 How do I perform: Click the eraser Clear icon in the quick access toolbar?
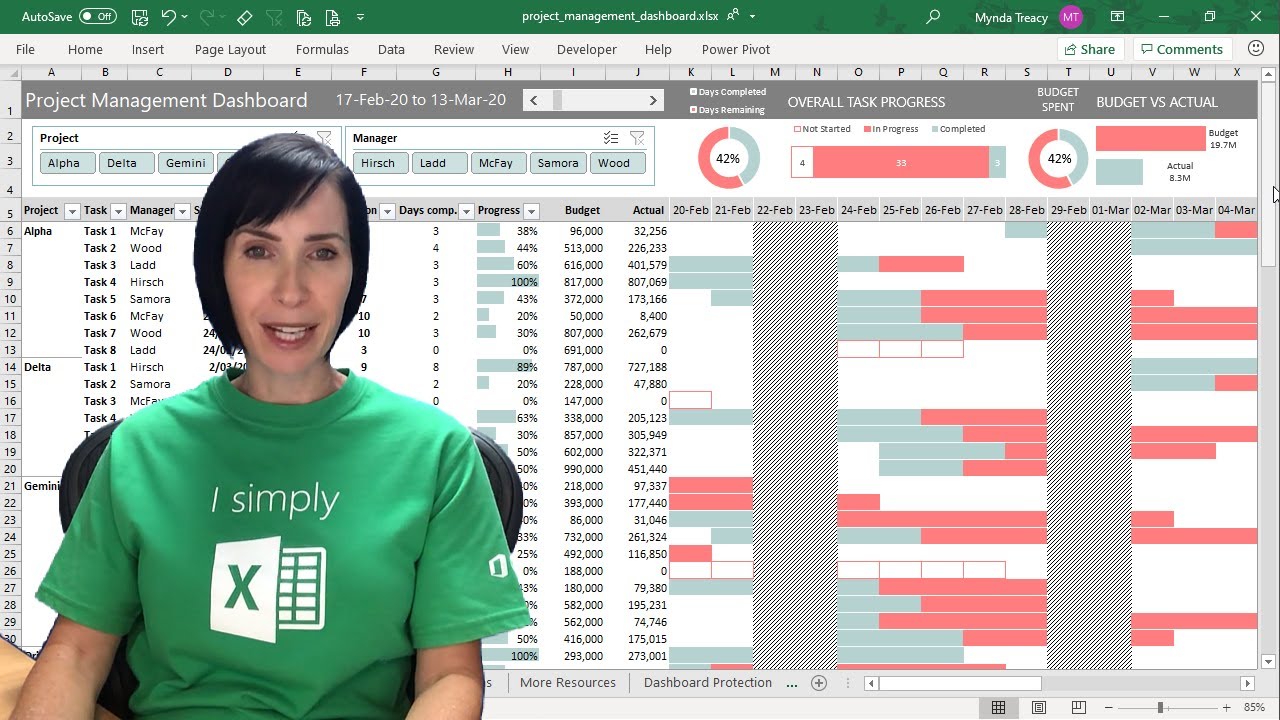click(x=245, y=17)
